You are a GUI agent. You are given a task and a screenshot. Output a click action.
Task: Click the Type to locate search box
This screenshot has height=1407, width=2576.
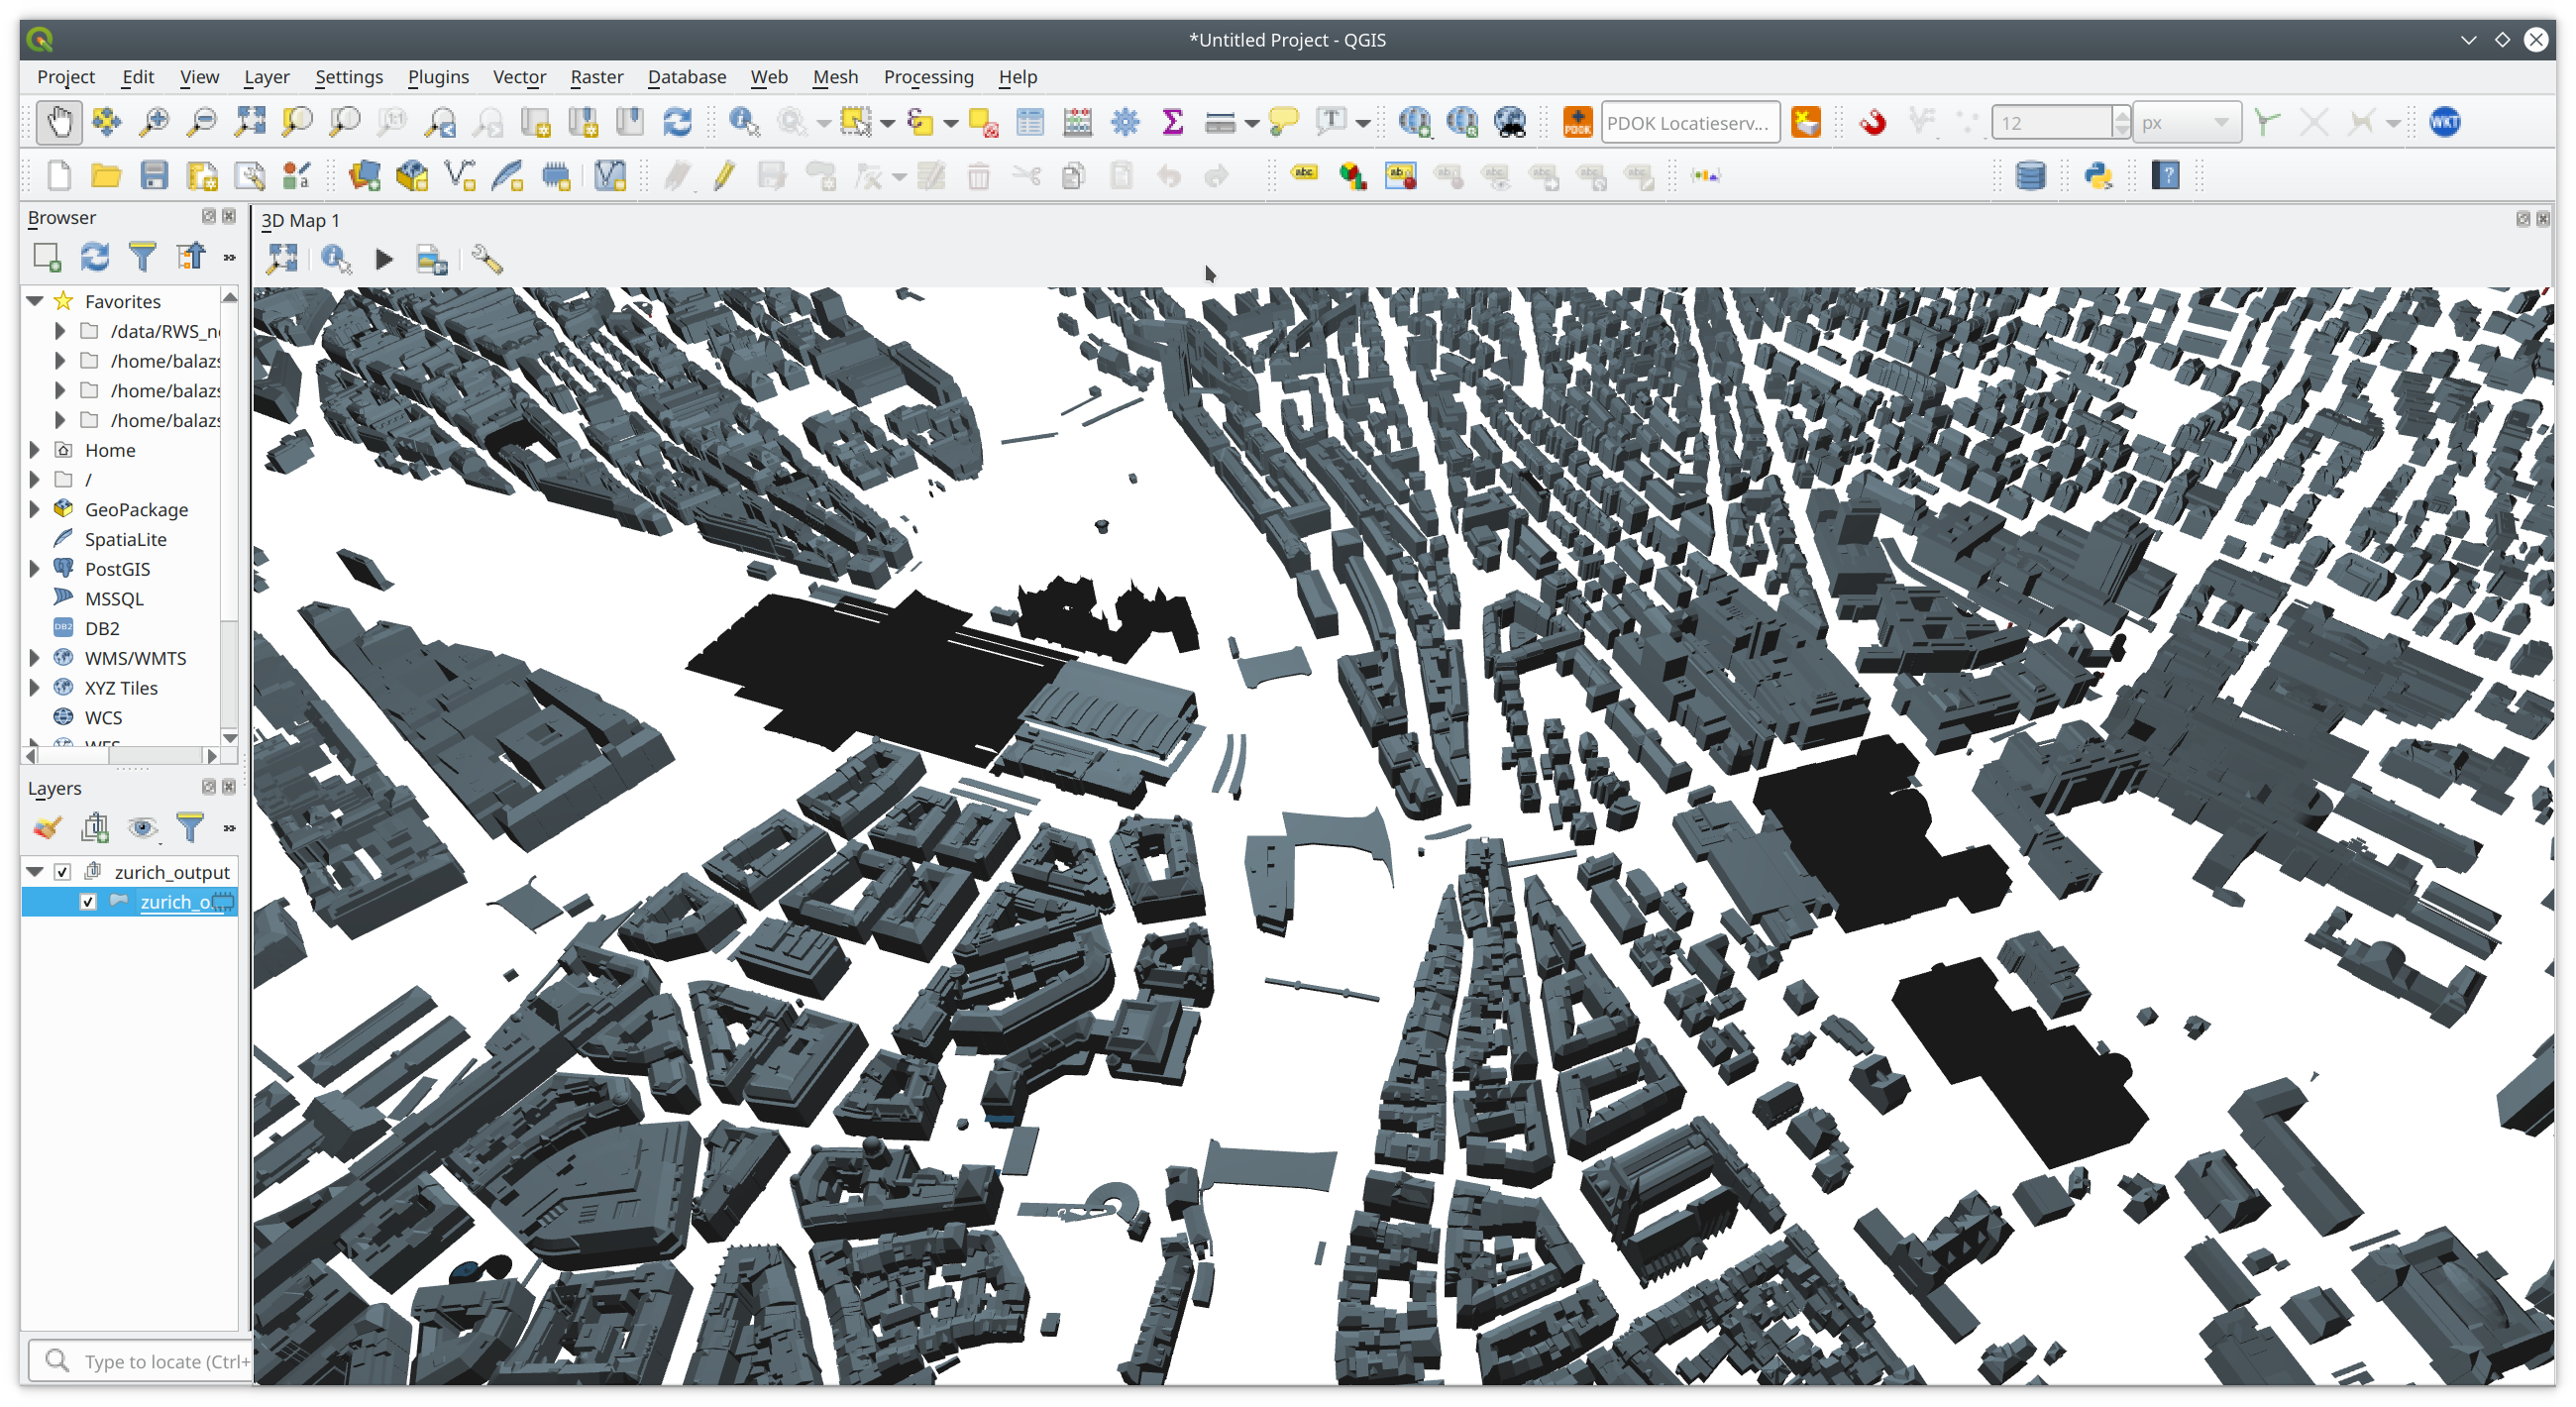click(x=143, y=1360)
